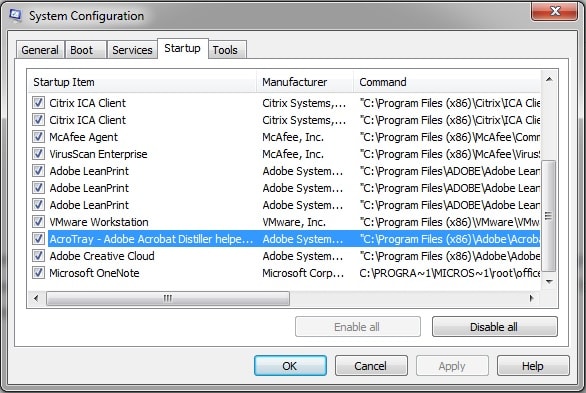Viewport: 586px width, 393px height.
Task: Click the Apply button
Action: (x=452, y=366)
